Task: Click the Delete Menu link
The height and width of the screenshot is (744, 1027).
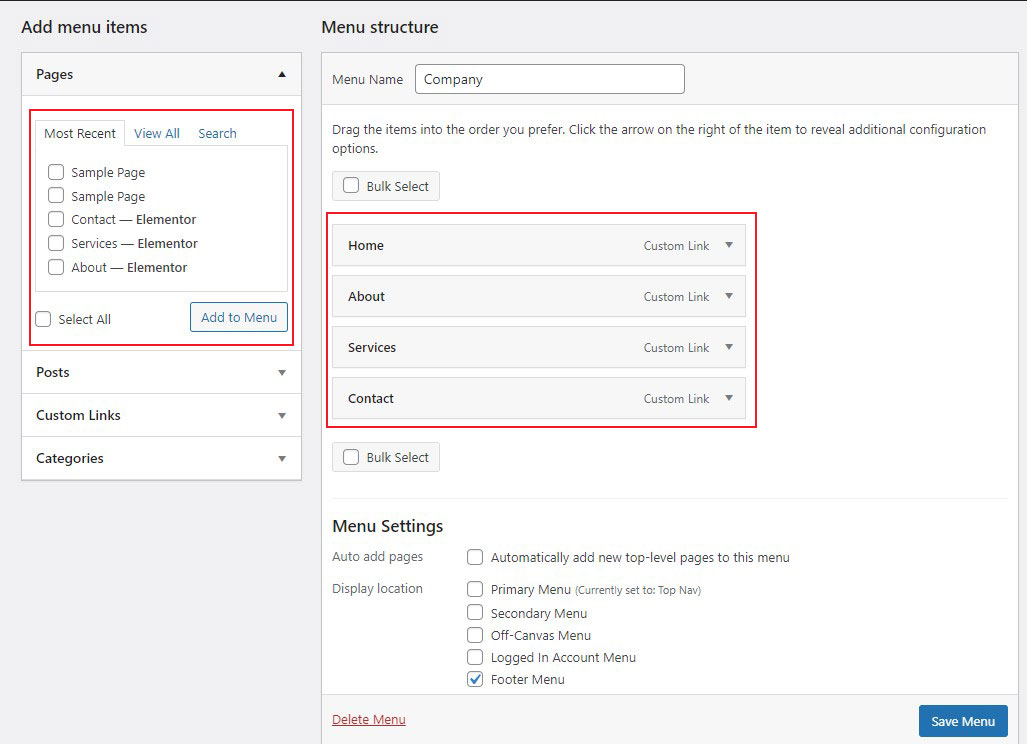Action: [x=369, y=719]
